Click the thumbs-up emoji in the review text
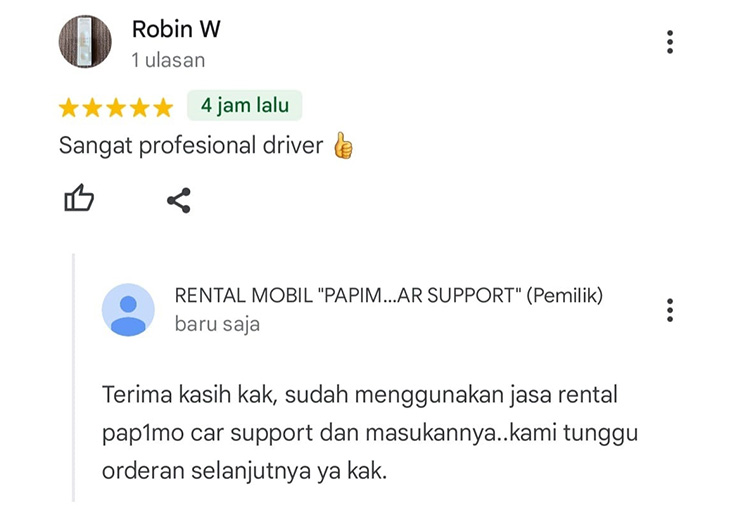 click(x=343, y=145)
